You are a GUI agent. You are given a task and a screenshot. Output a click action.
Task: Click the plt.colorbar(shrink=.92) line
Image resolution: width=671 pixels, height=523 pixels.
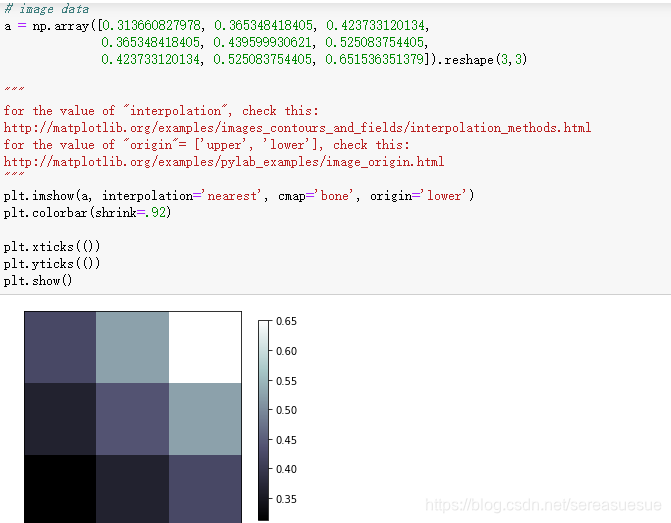pos(87,212)
